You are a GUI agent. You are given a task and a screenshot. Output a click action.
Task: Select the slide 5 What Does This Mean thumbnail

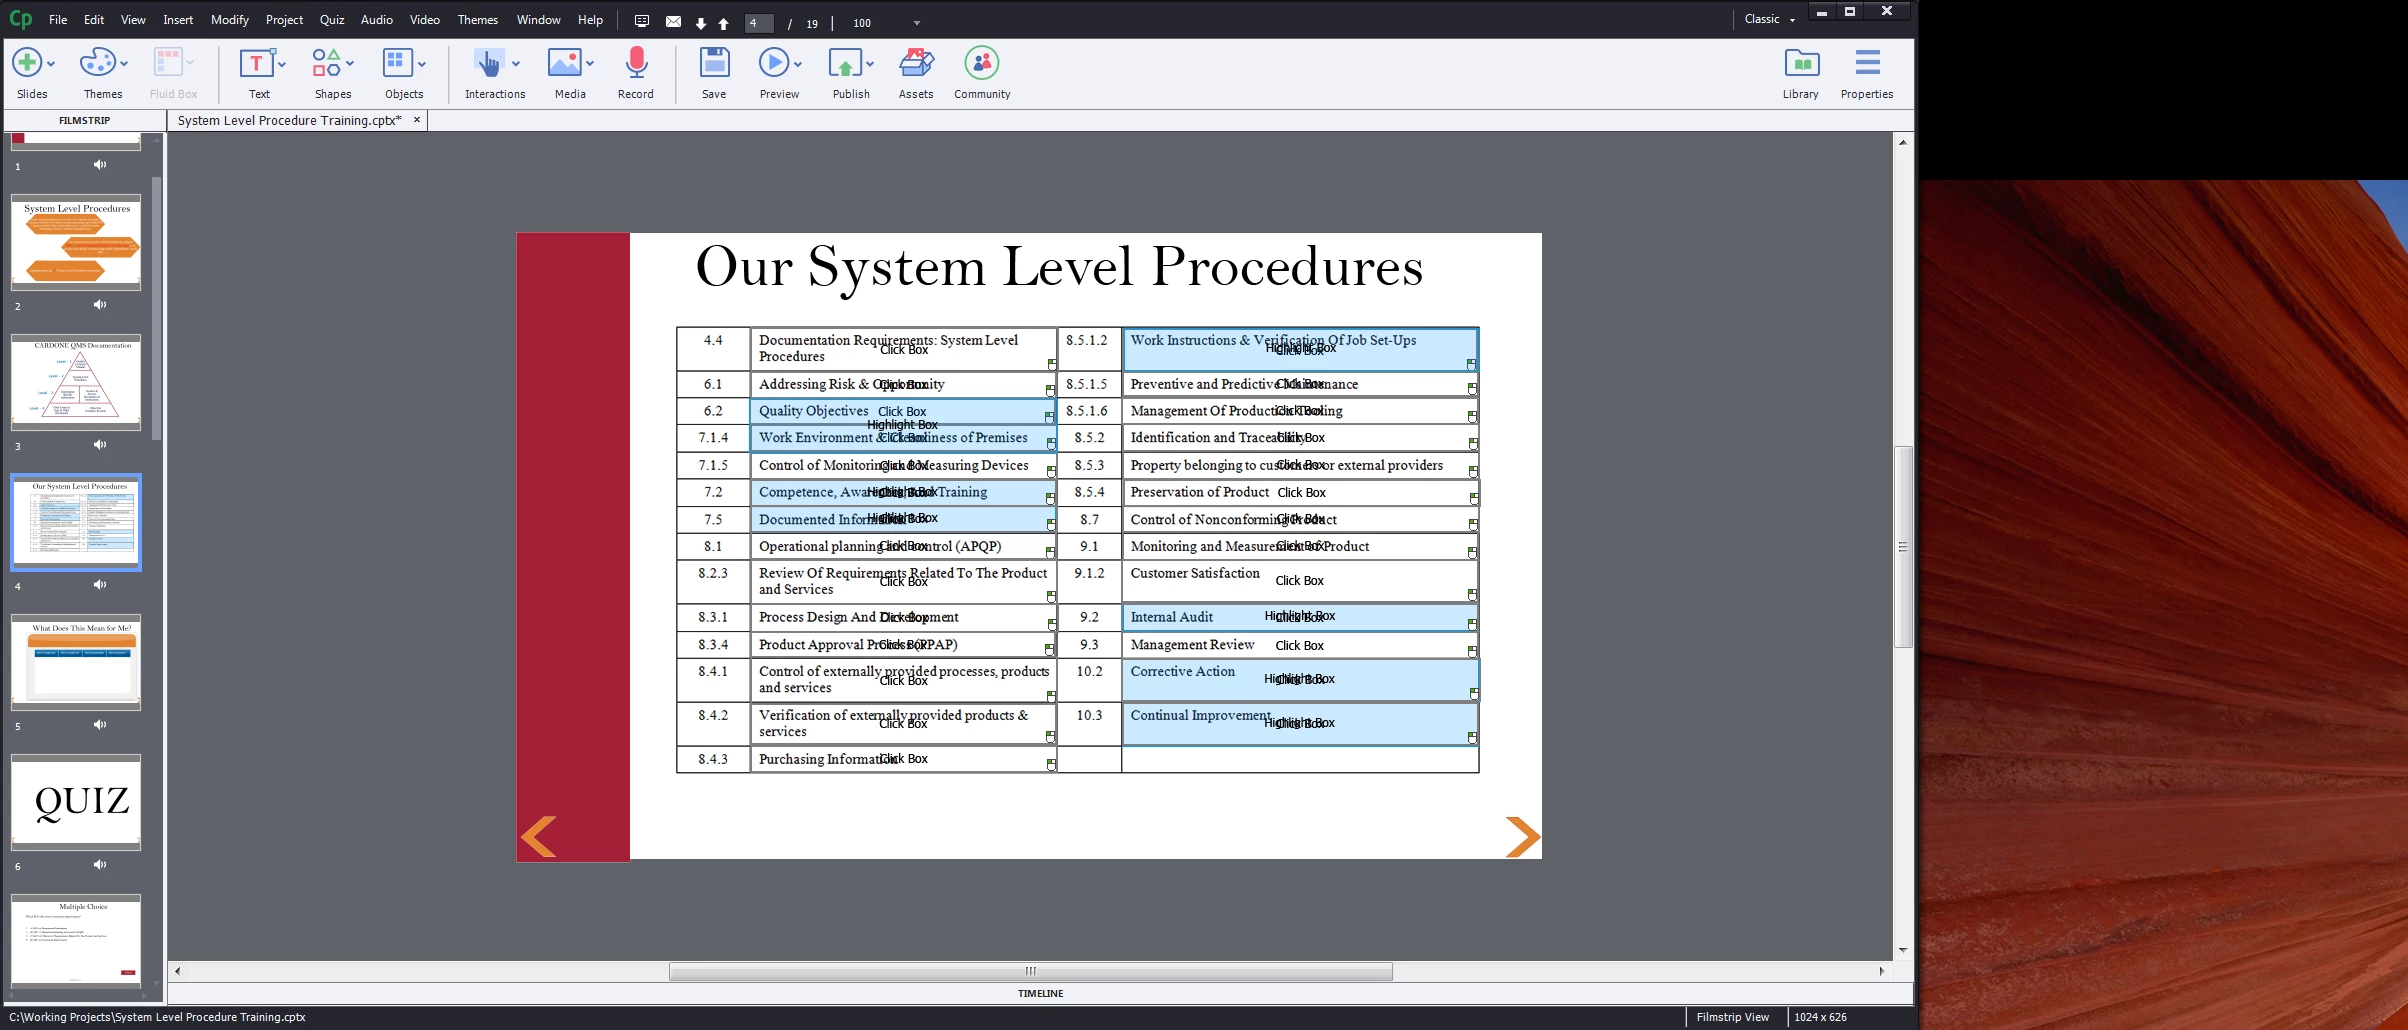76,663
